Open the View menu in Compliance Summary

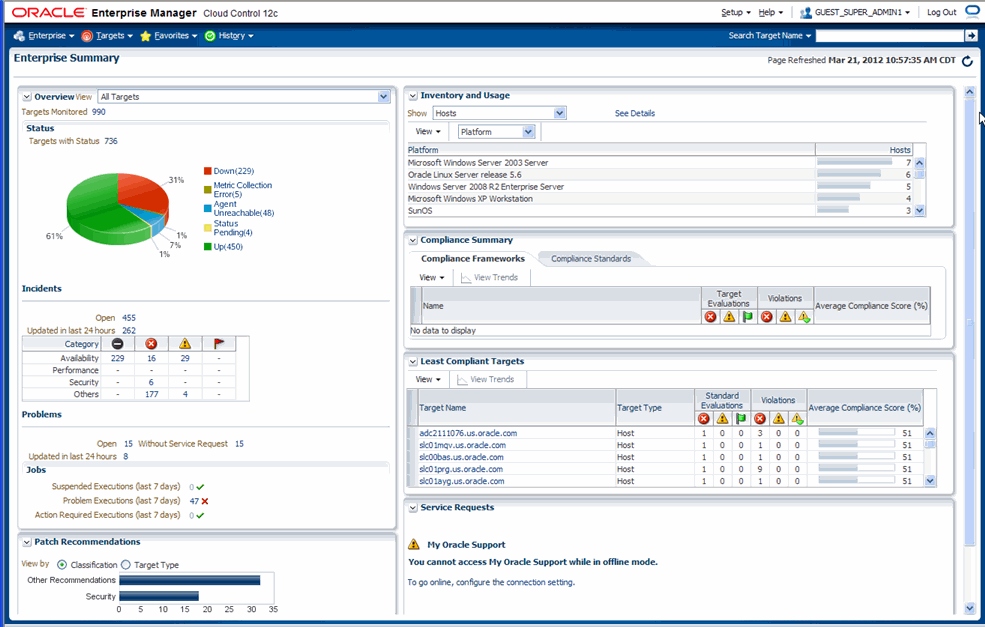point(432,278)
